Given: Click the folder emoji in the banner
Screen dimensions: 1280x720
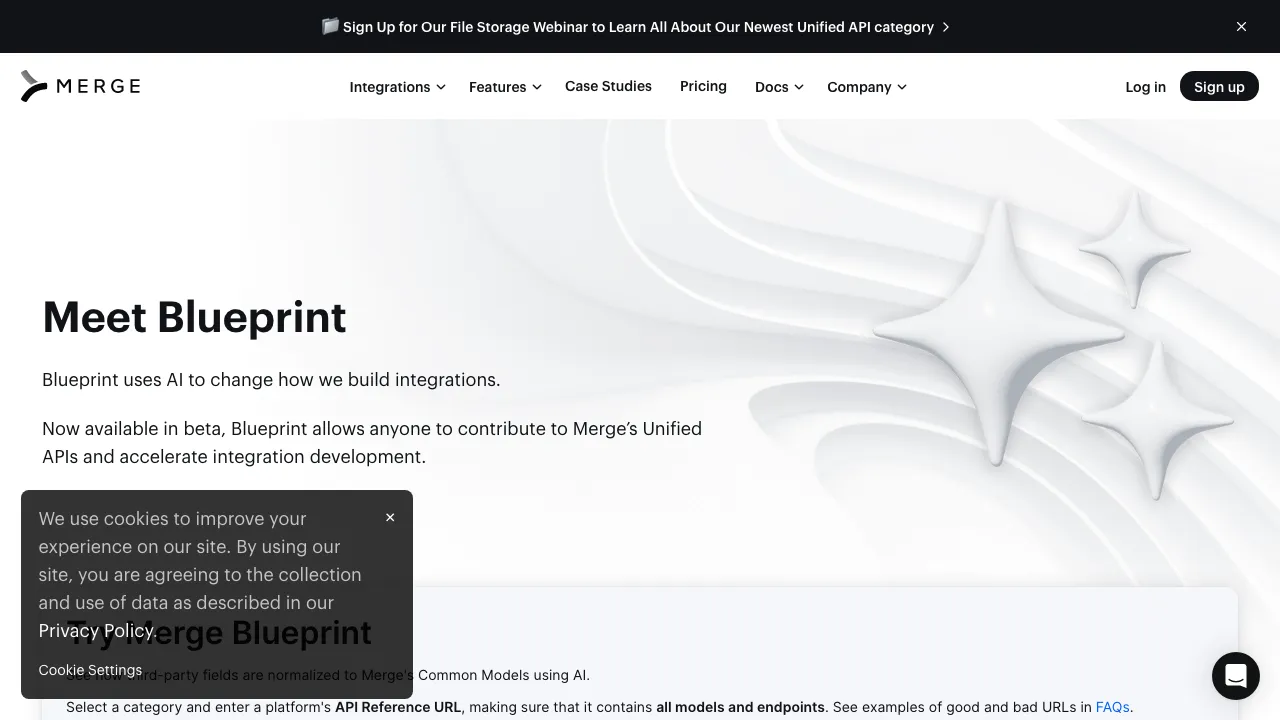Looking at the screenshot, I should (x=330, y=26).
